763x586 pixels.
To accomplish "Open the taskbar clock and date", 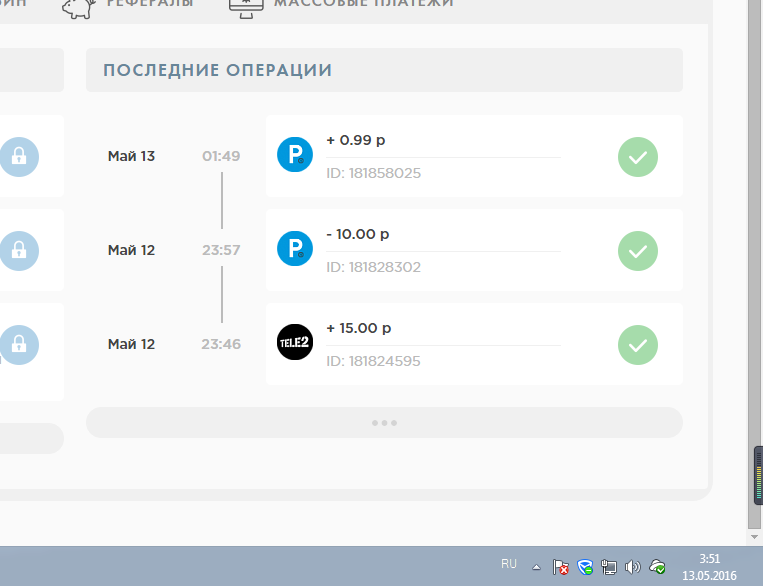I will pyautogui.click(x=709, y=567).
